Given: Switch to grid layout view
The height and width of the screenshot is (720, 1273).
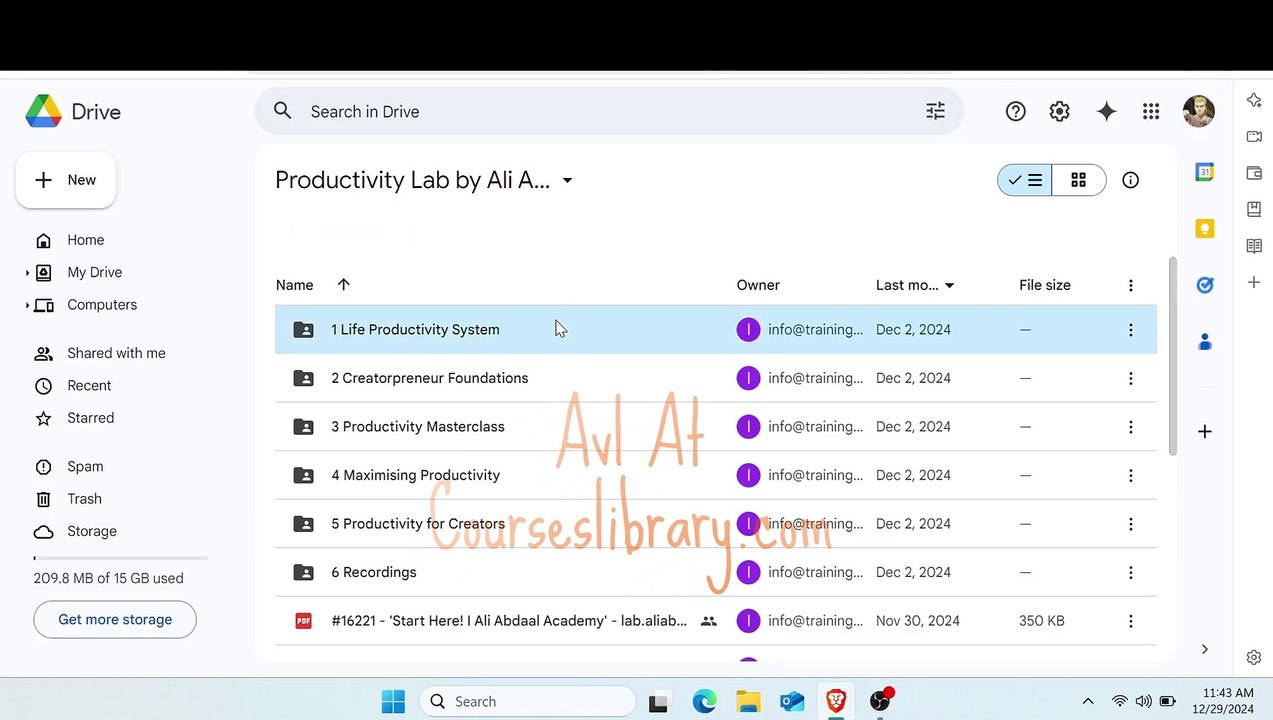Looking at the screenshot, I should [1078, 180].
